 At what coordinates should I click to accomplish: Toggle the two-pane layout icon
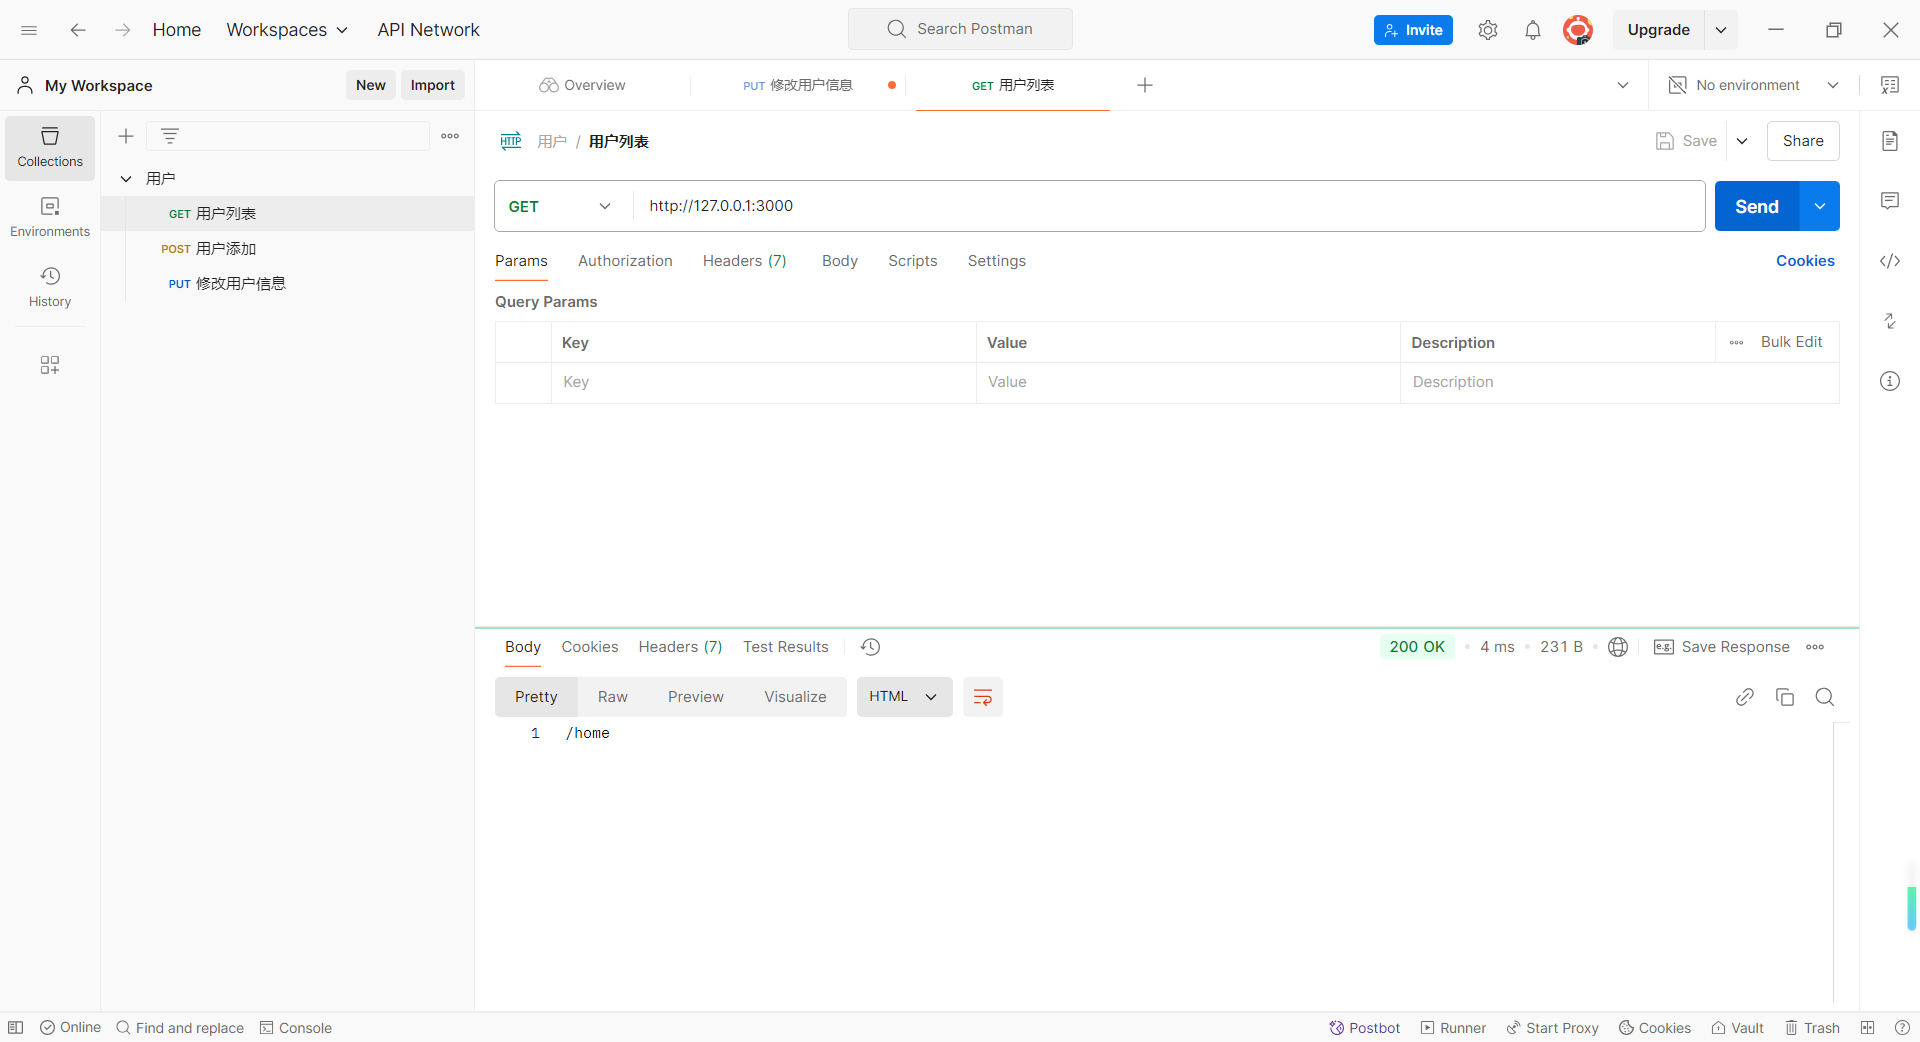pyautogui.click(x=1867, y=1027)
